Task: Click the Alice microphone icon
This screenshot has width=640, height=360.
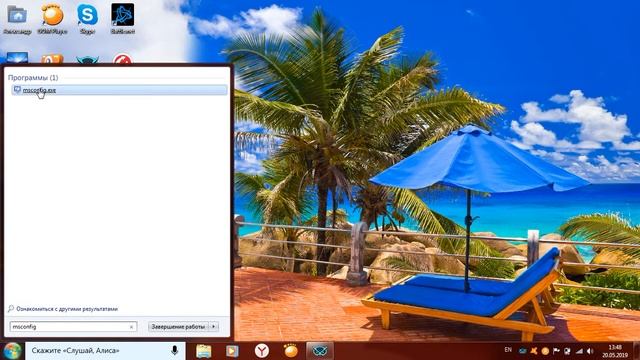Action: coord(174,351)
